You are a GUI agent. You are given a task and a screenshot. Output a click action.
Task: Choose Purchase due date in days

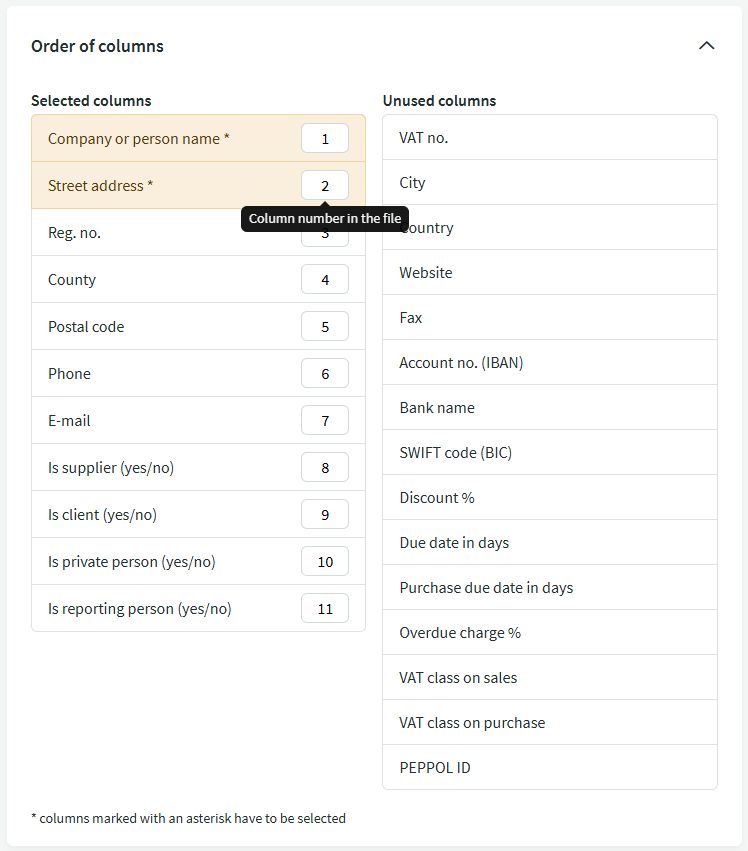click(549, 588)
